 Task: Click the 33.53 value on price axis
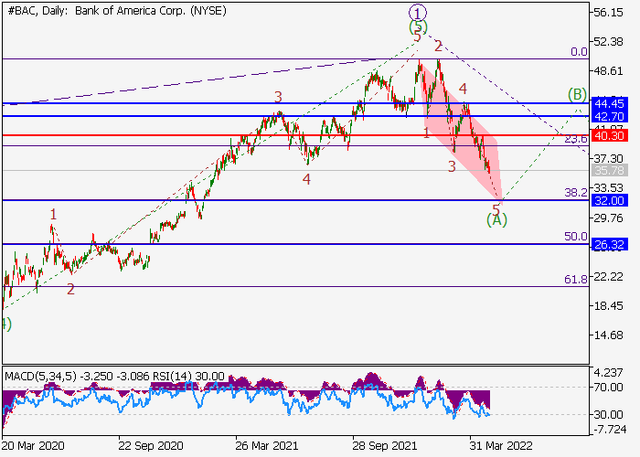coord(609,188)
